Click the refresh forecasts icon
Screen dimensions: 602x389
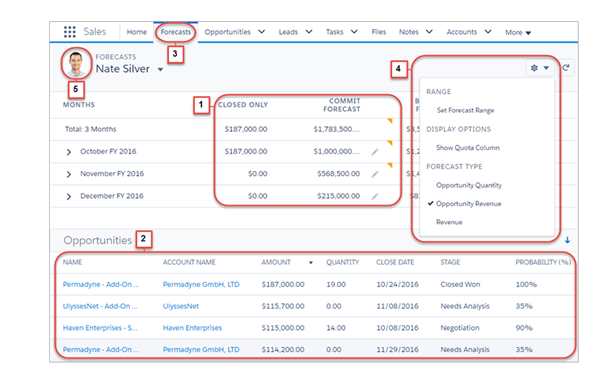tap(566, 68)
